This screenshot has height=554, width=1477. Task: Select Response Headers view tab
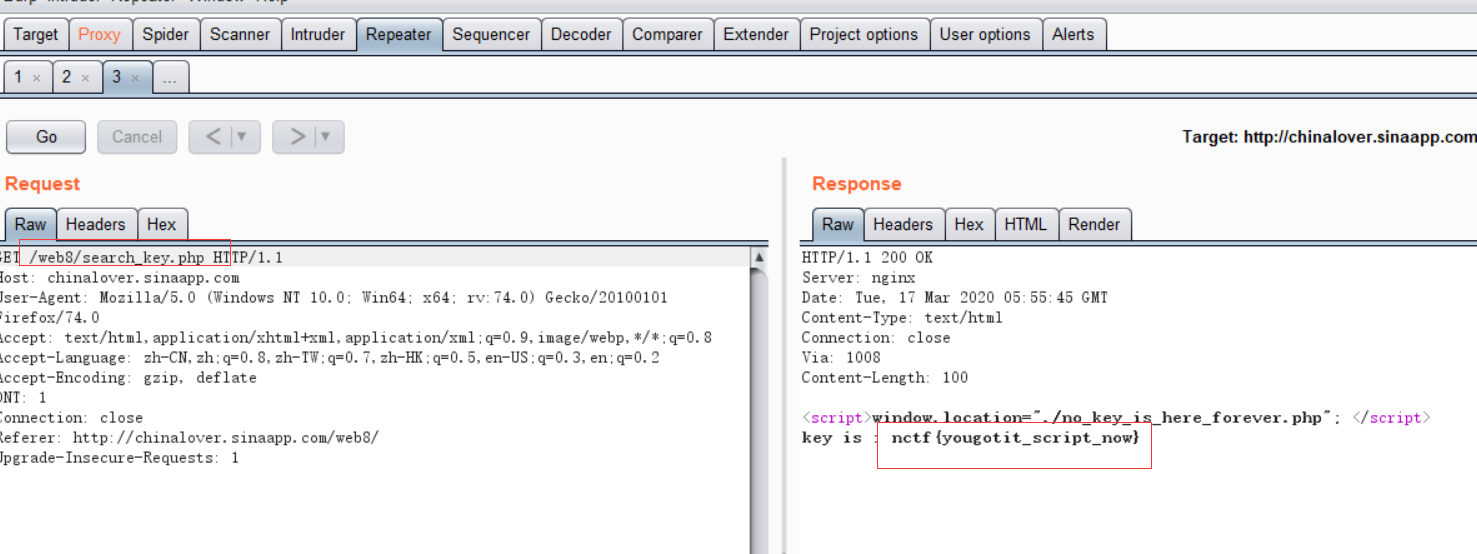(902, 224)
